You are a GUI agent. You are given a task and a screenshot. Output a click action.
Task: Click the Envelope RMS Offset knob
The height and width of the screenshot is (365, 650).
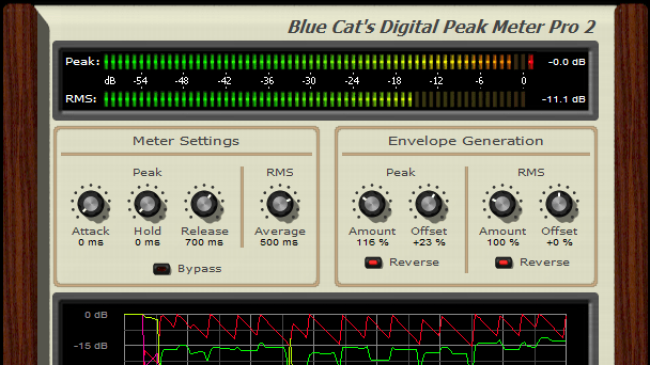tap(559, 204)
